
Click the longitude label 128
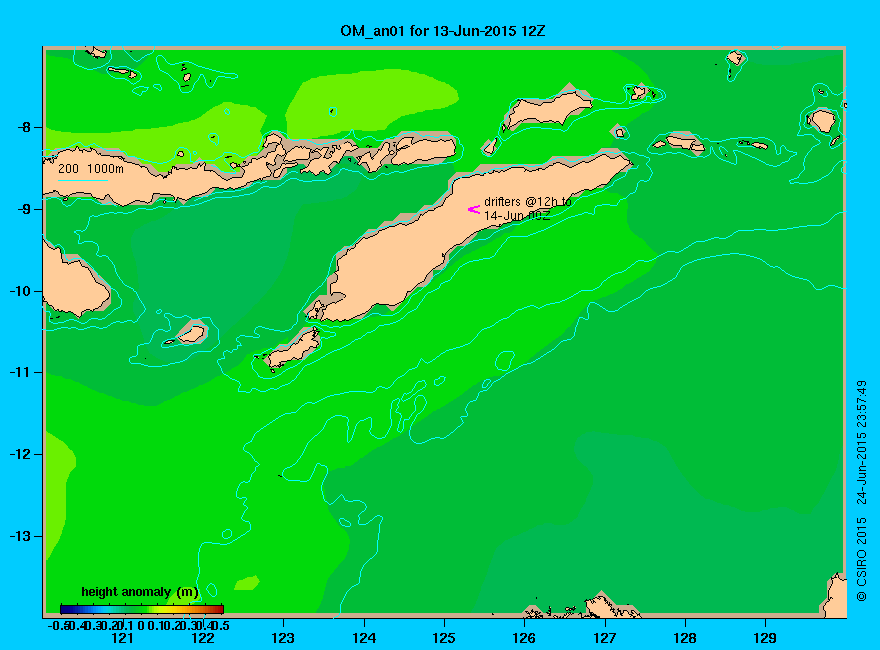(685, 638)
